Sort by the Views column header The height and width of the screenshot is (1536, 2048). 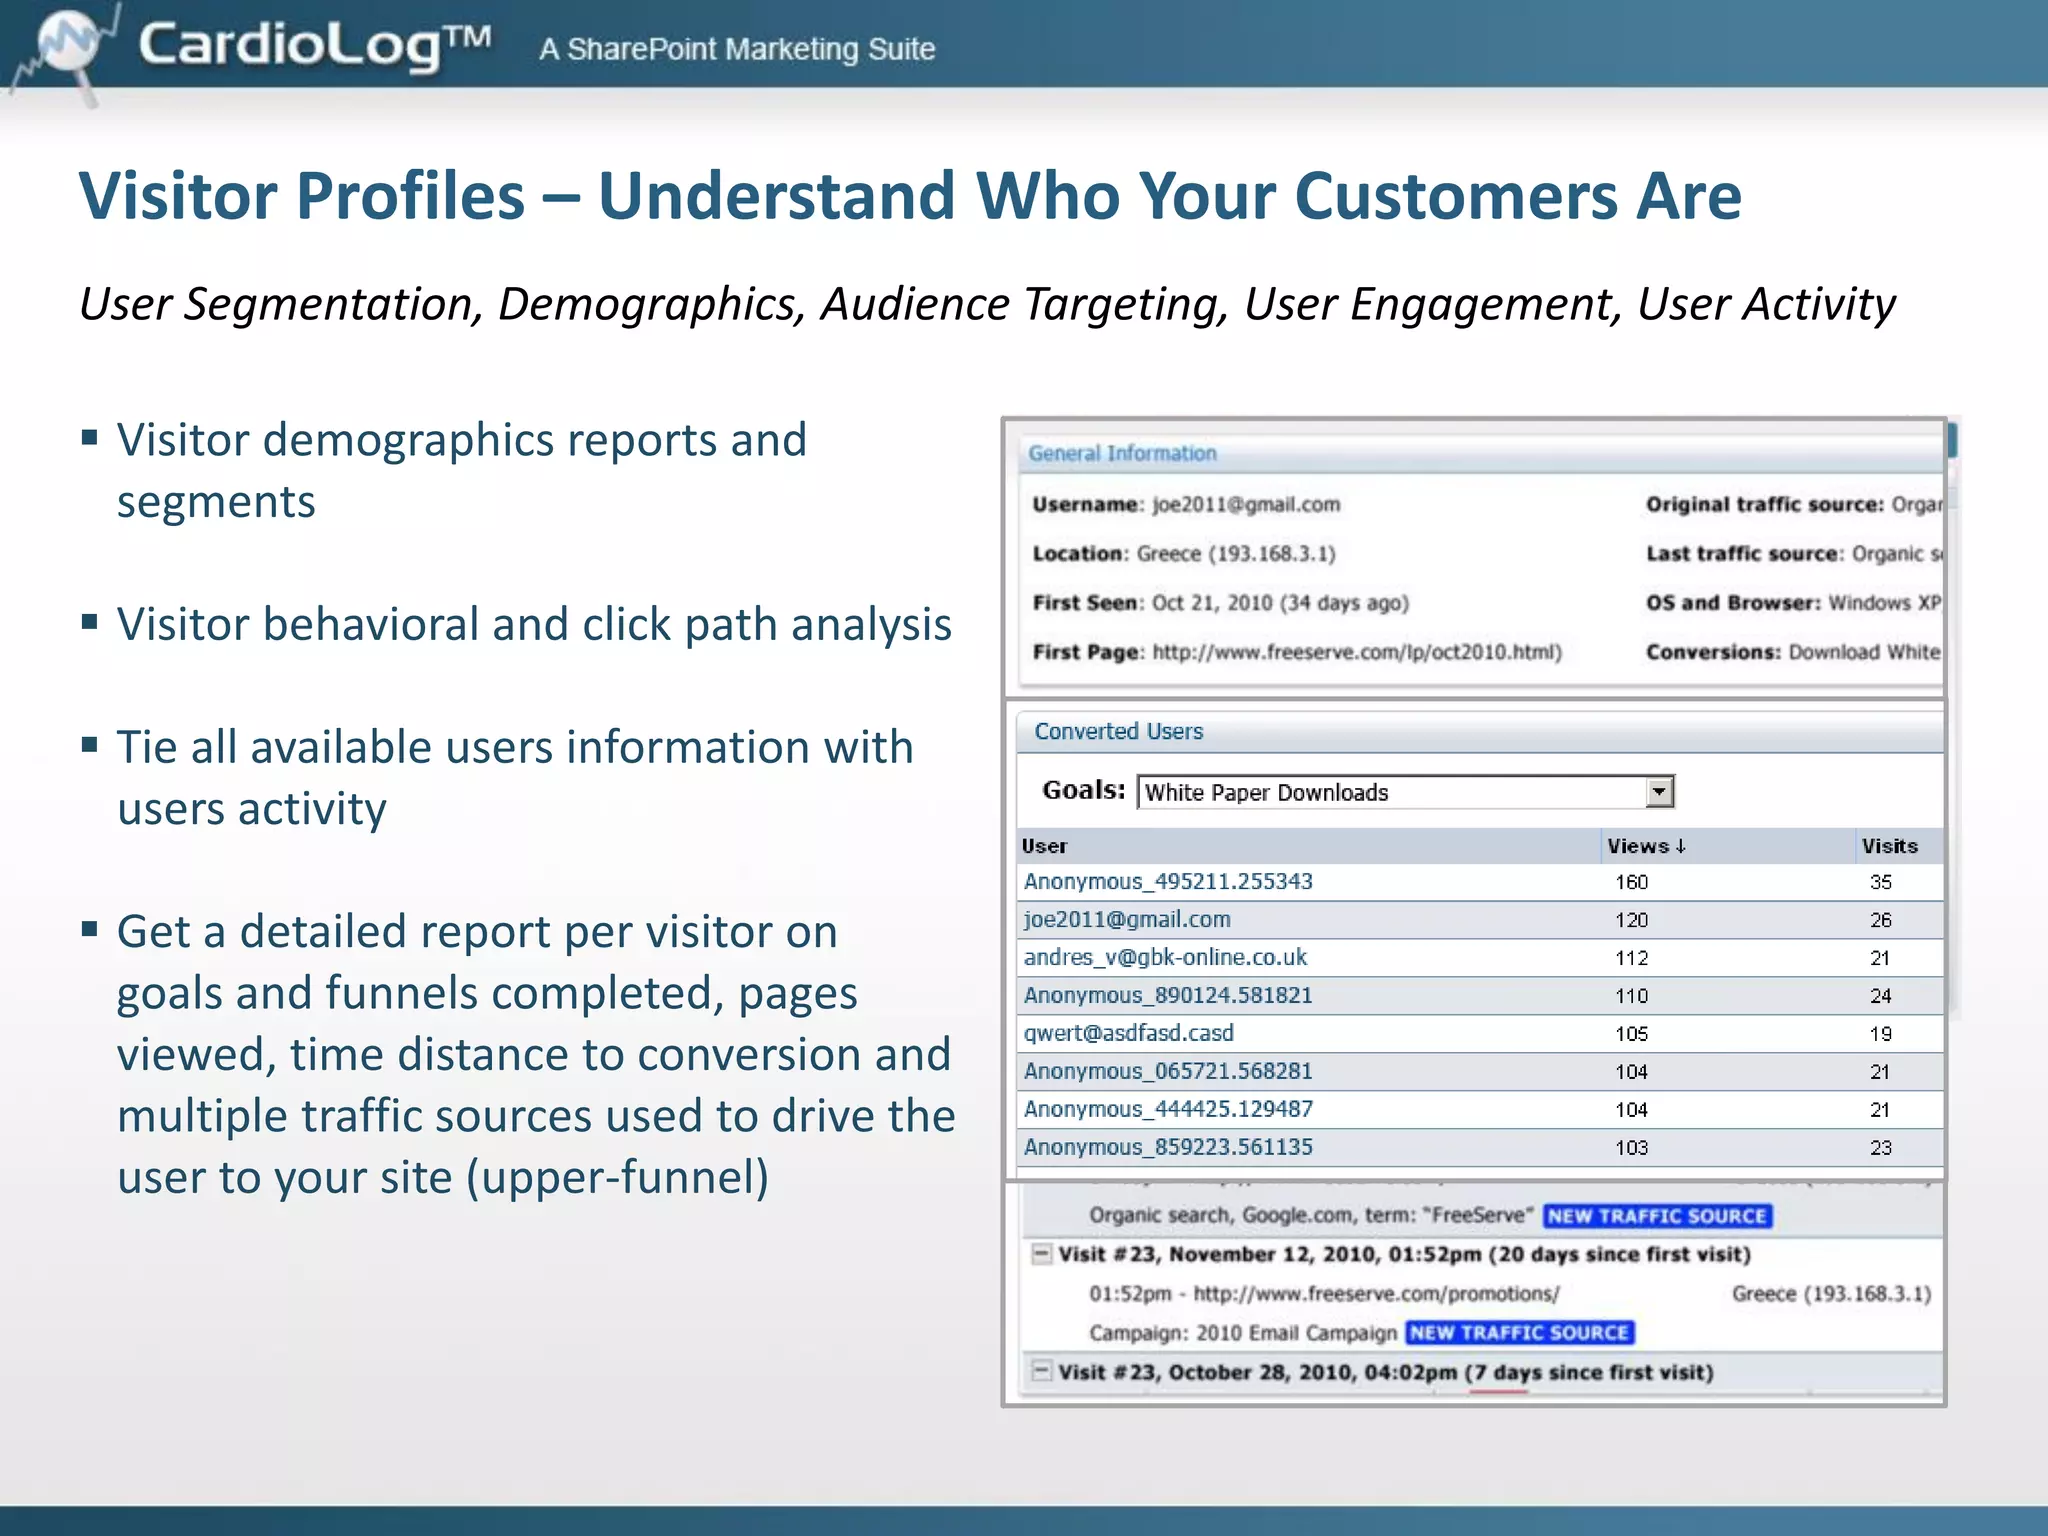[x=1646, y=846]
